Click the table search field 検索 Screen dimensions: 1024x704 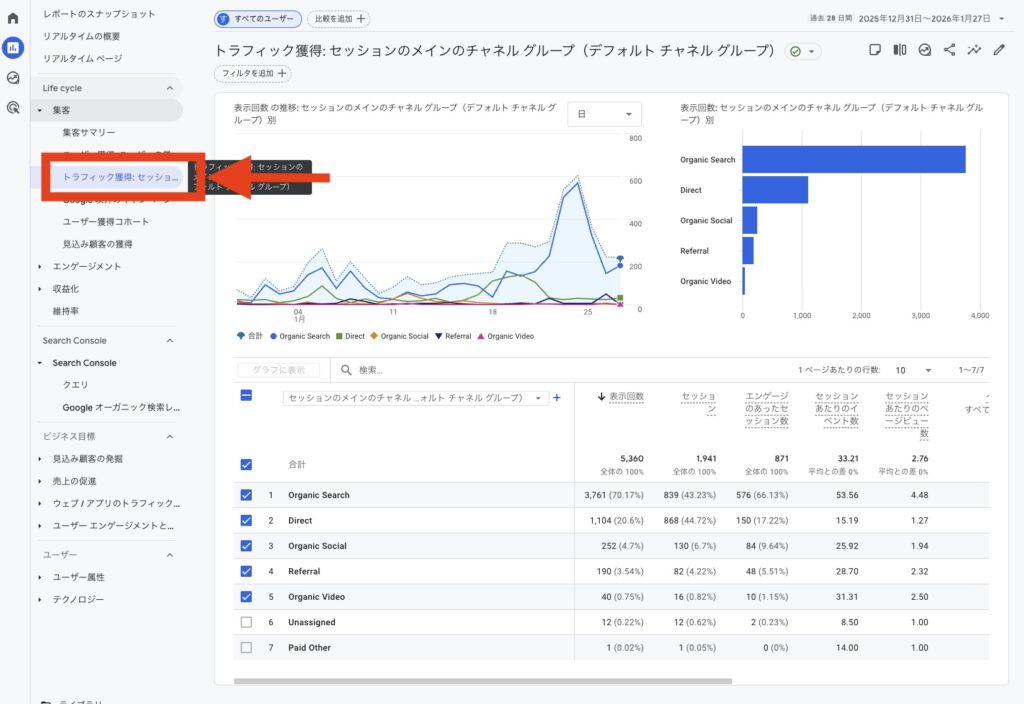coord(450,370)
